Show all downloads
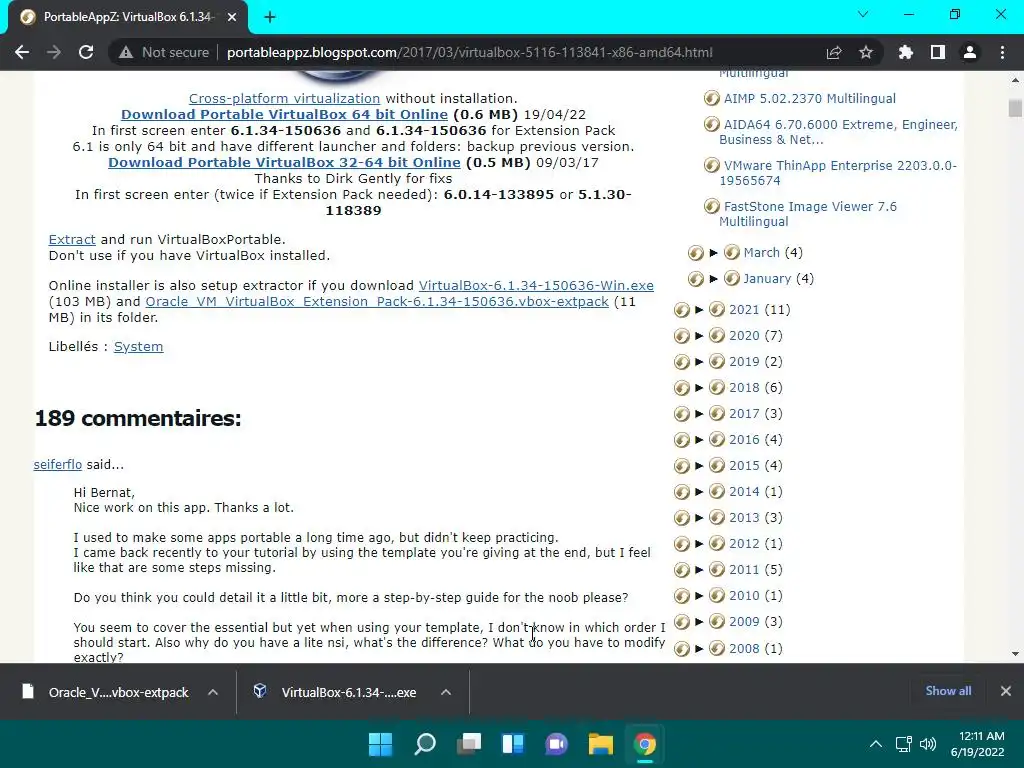 948,691
